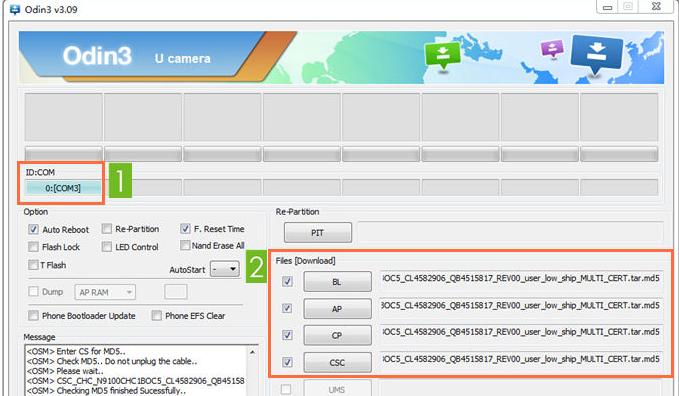This screenshot has height=396, width=679.
Task: Select the 0:[COM3] port indicator
Action: [63, 188]
